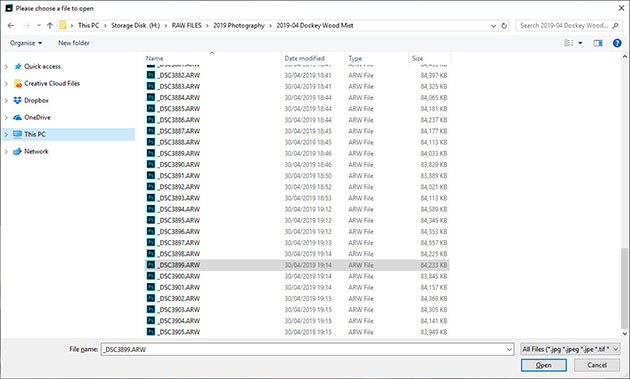
Task: Click the icon of _DSC3898.ARW
Action: (x=151, y=254)
